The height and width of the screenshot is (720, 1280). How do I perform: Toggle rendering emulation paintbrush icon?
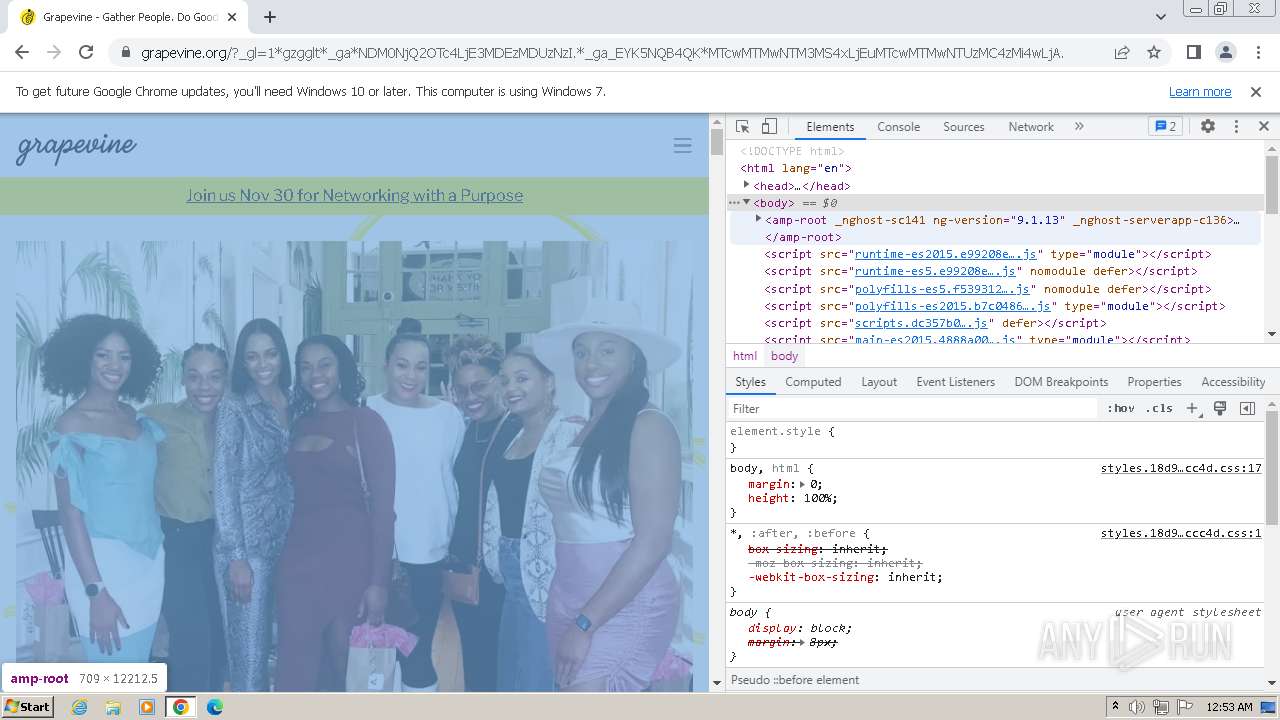(1220, 408)
